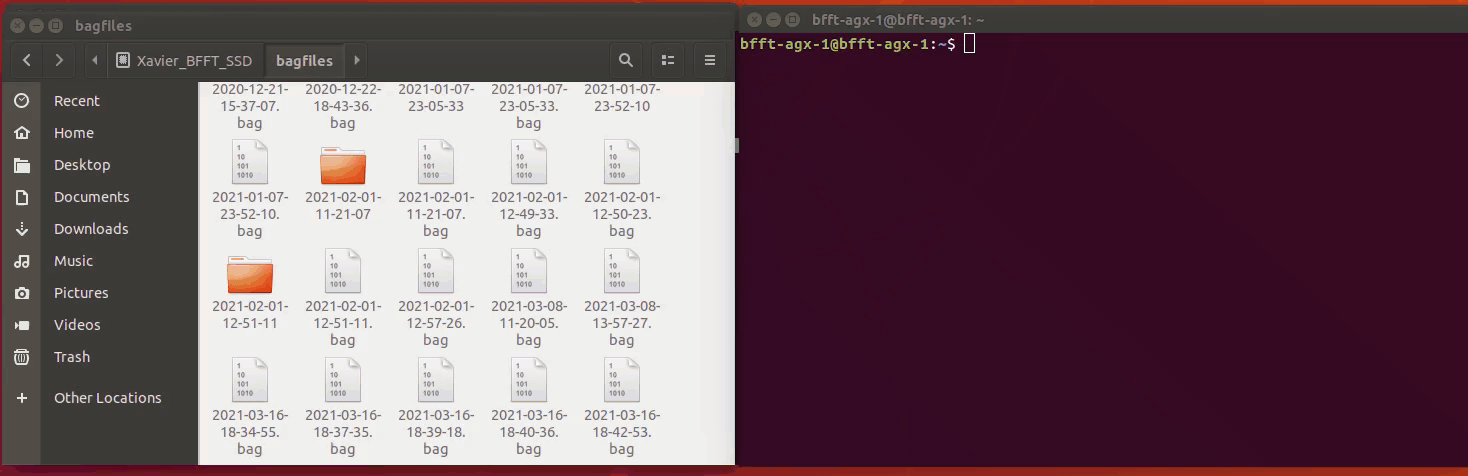Open search in the file manager
The width and height of the screenshot is (1468, 476).
click(x=626, y=60)
